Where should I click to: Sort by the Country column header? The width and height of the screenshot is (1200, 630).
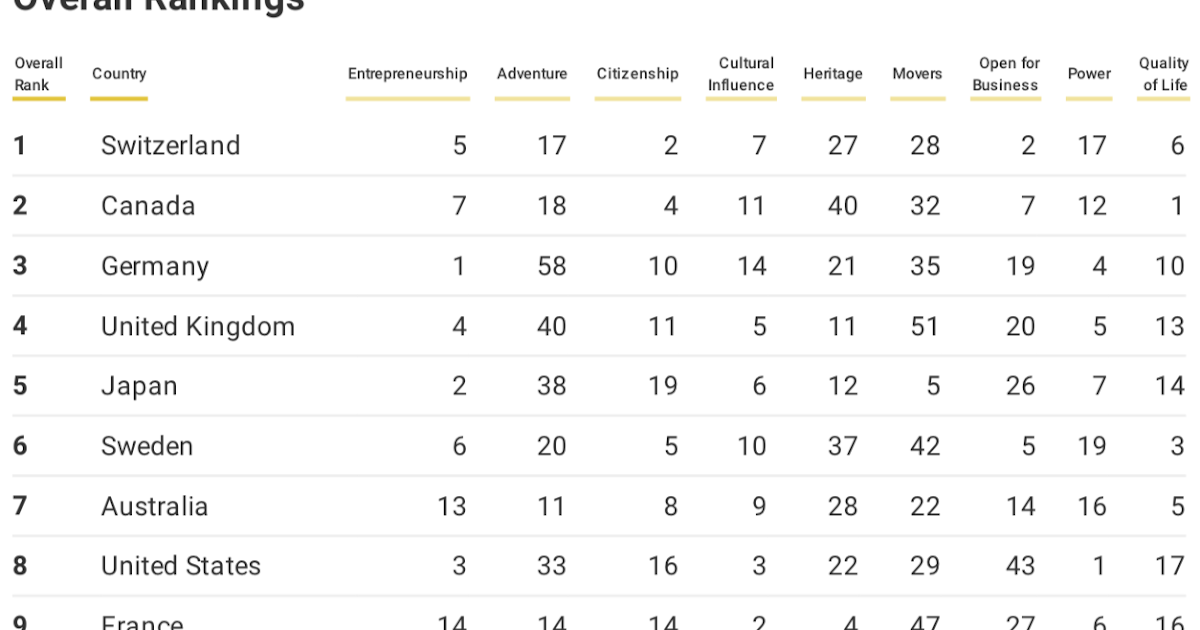119,74
